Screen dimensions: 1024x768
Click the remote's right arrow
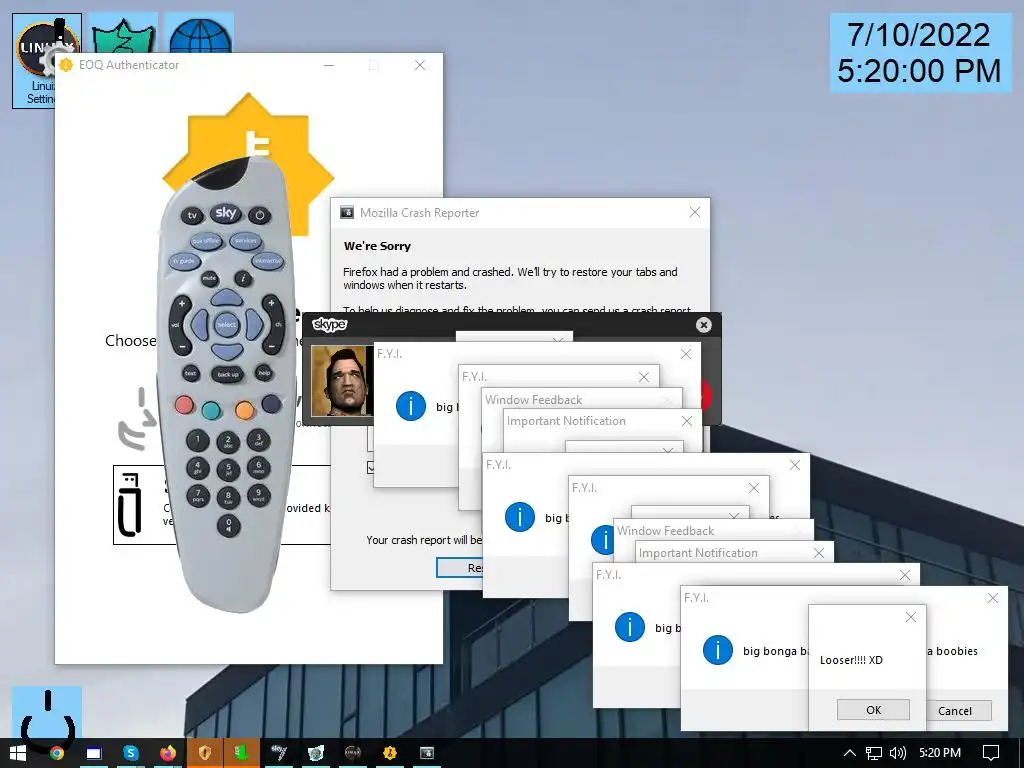[255, 325]
